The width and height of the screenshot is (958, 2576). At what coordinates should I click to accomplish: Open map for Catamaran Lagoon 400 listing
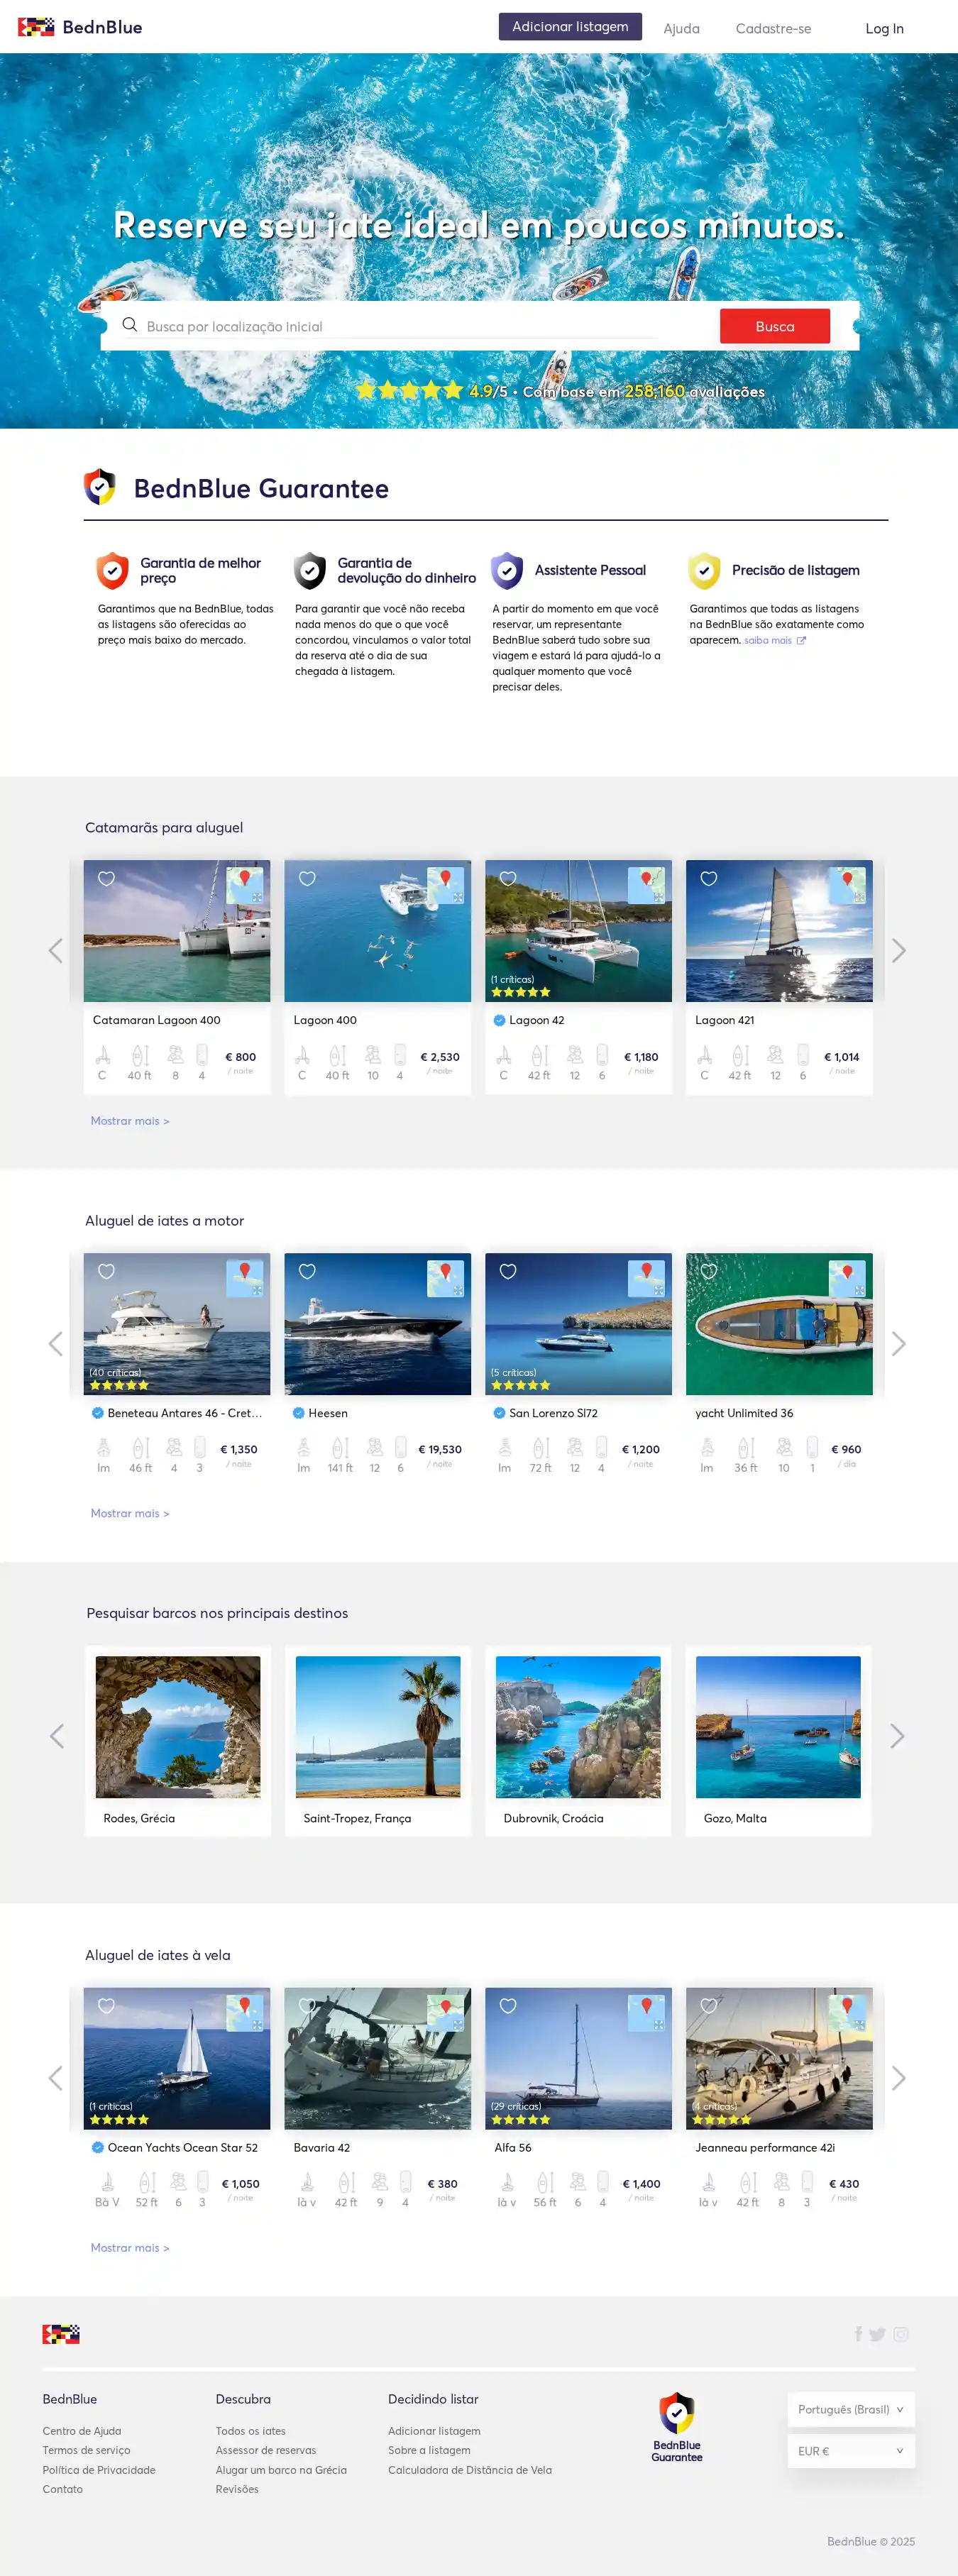pos(245,885)
